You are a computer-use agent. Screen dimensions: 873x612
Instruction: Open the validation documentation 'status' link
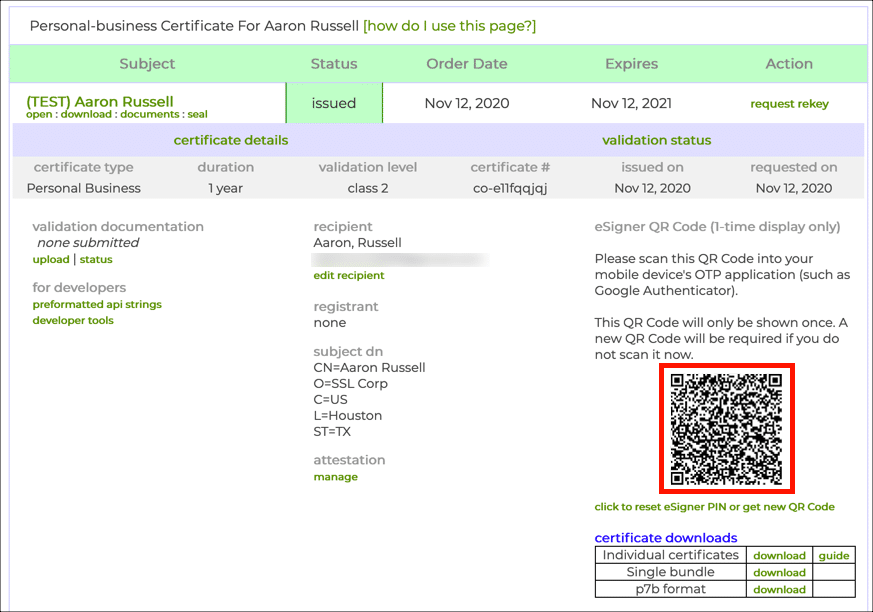pos(96,260)
